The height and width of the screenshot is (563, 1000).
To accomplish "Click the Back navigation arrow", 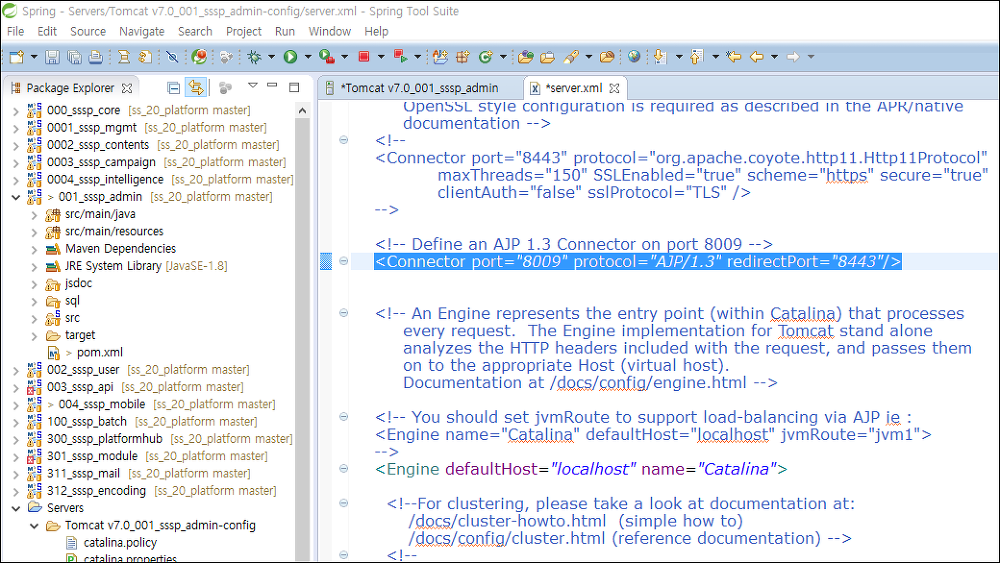I will [757, 57].
